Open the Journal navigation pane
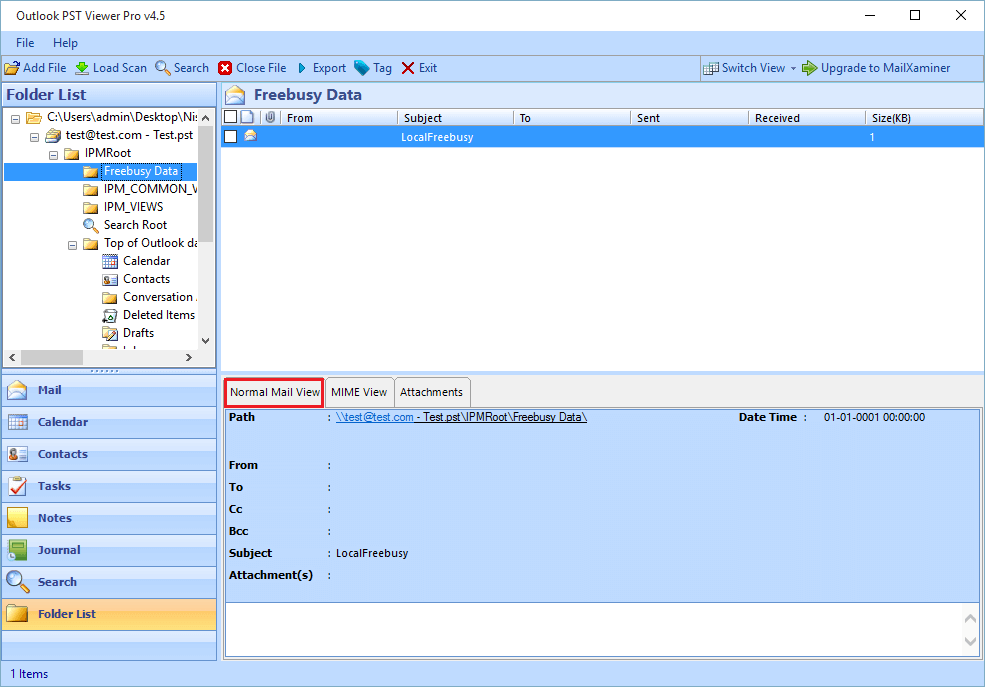Screen dimensions: 985x687 (109, 550)
